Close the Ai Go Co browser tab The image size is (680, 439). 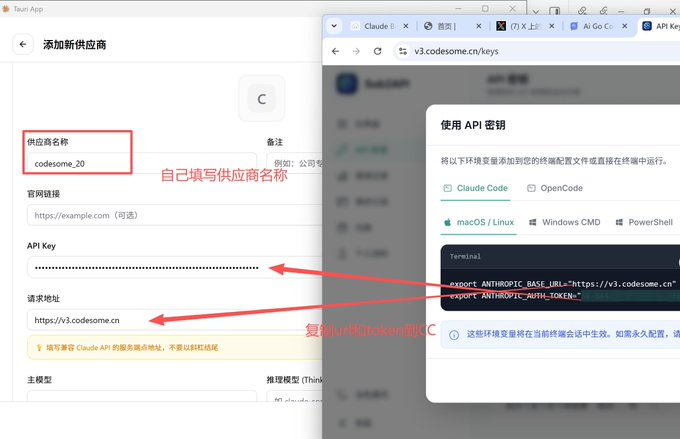[x=624, y=26]
